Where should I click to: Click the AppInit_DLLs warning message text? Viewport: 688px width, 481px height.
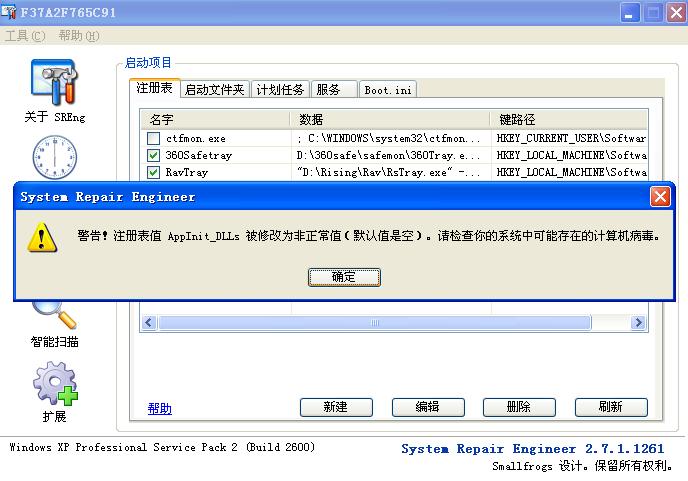pyautogui.click(x=369, y=236)
